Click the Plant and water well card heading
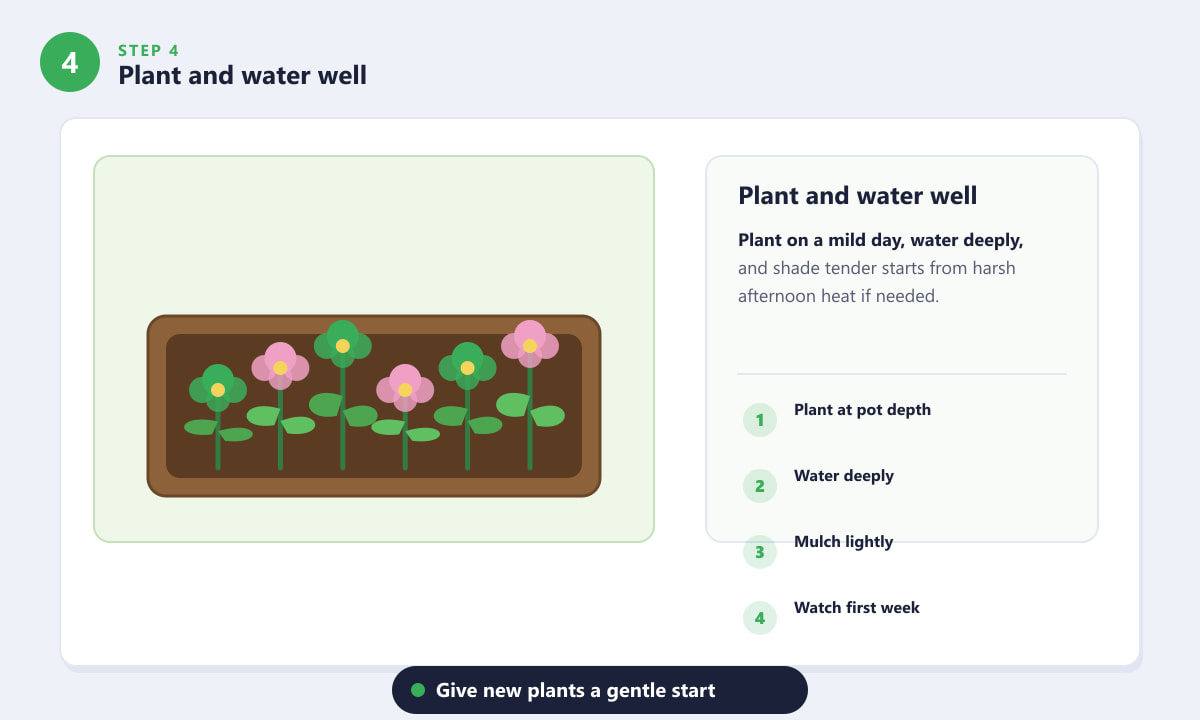The image size is (1200, 720). pyautogui.click(x=858, y=195)
